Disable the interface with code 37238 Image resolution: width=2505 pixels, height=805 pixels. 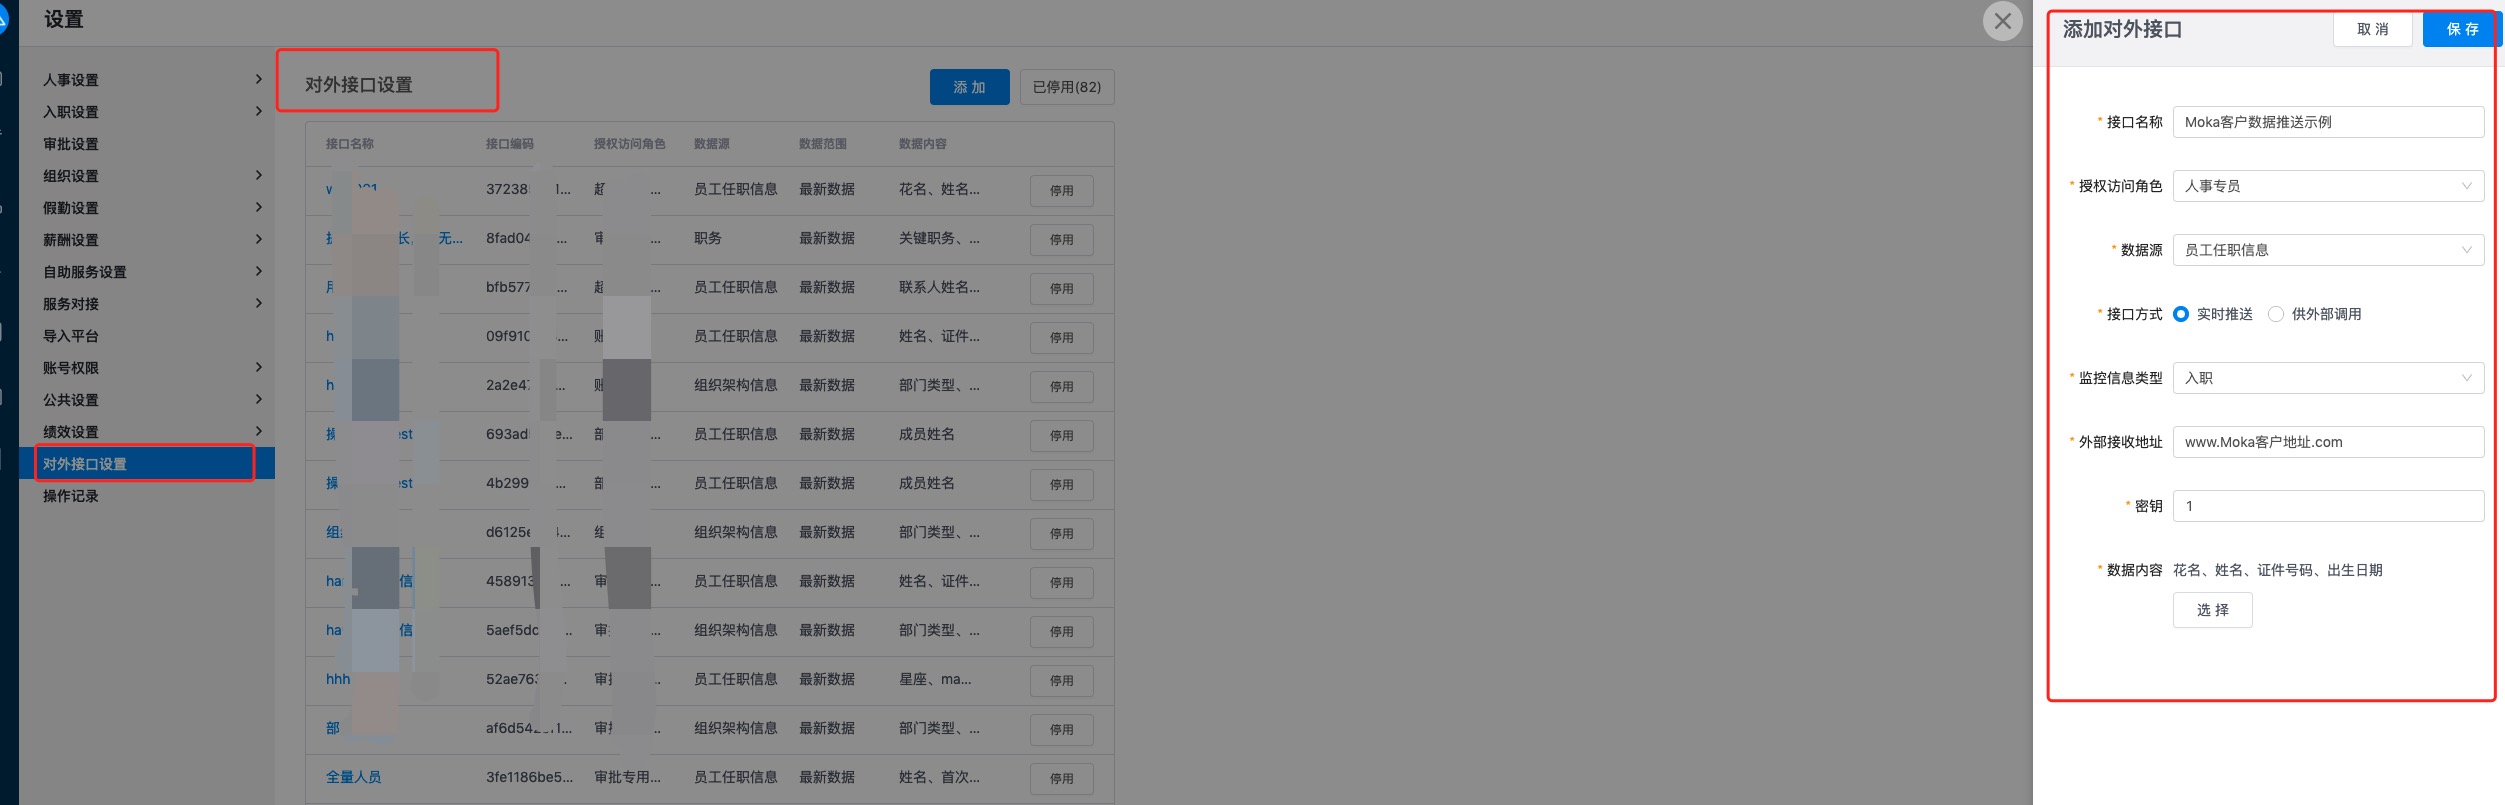pos(1061,190)
